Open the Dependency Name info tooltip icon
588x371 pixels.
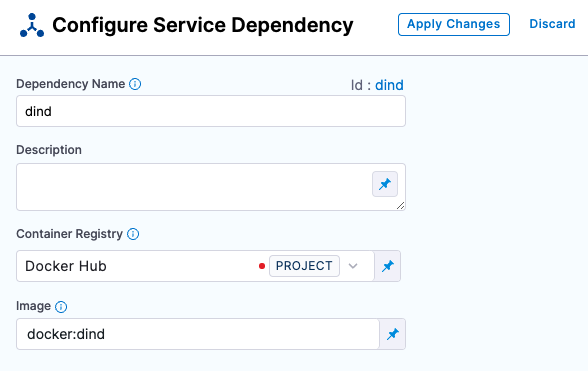135,84
